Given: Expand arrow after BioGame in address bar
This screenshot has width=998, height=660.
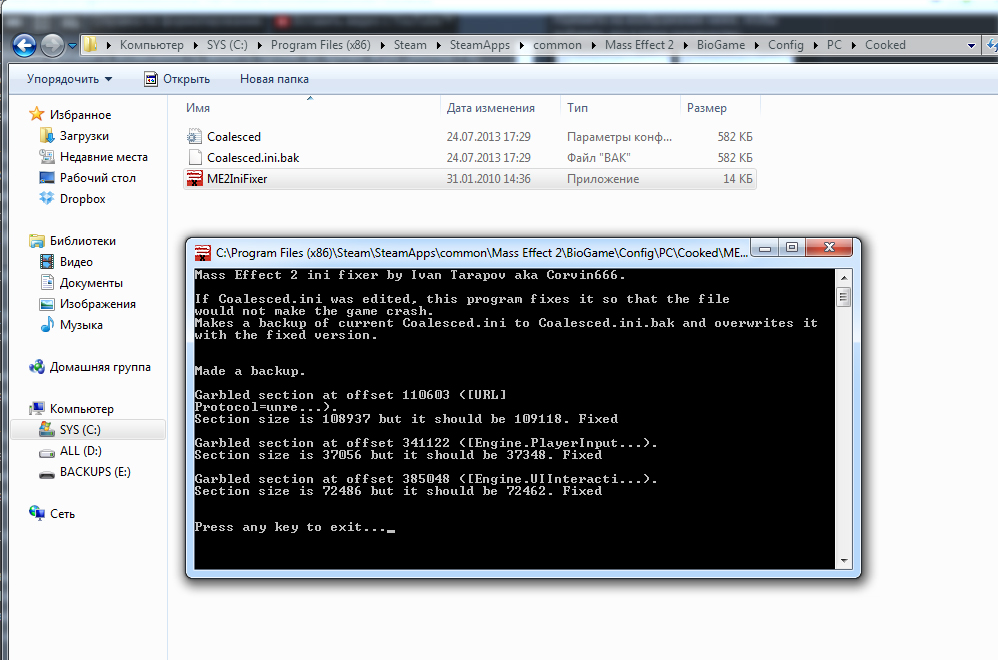Looking at the screenshot, I should tap(757, 45).
